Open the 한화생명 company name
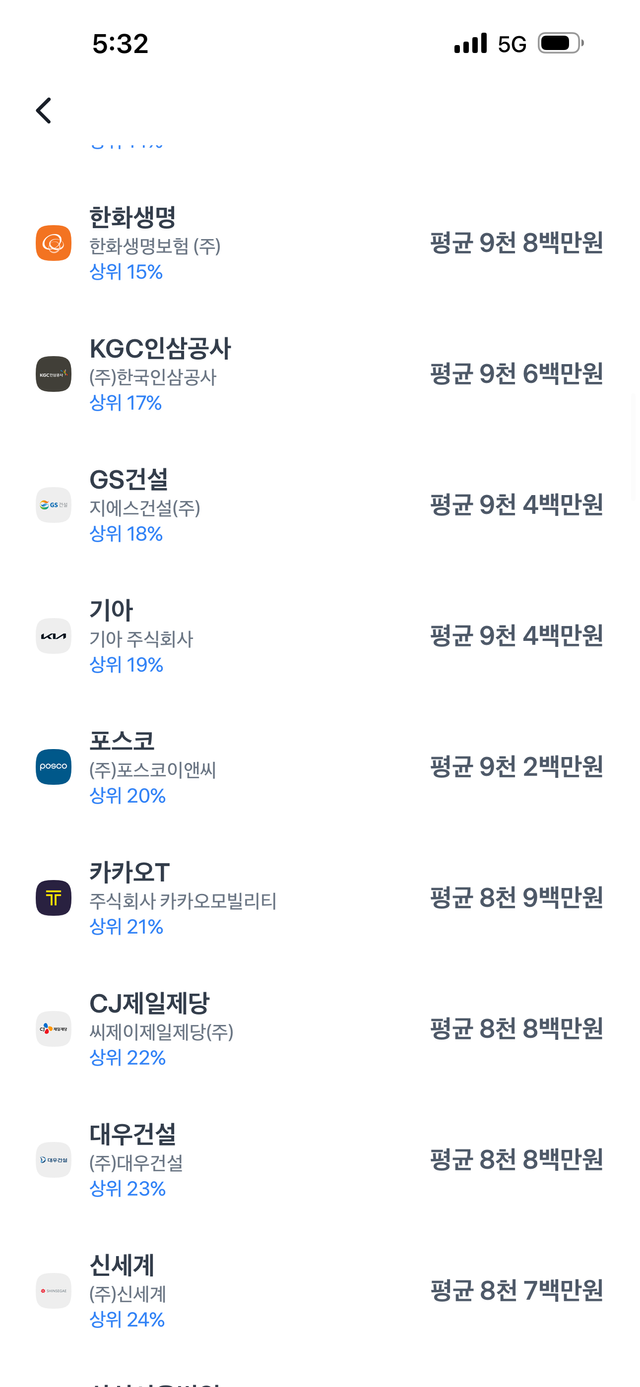Image resolution: width=640 pixels, height=1387 pixels. [x=133, y=217]
